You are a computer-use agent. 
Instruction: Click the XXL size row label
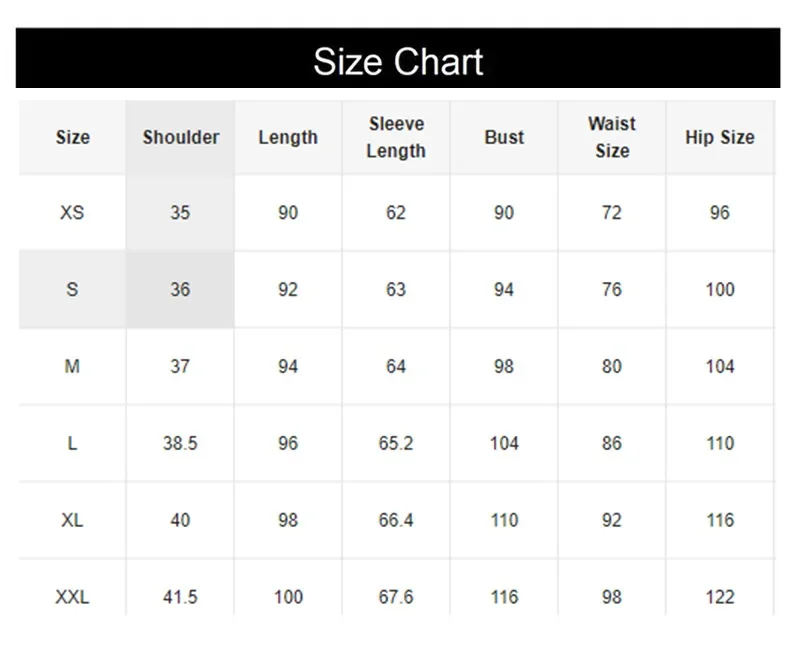[72, 597]
